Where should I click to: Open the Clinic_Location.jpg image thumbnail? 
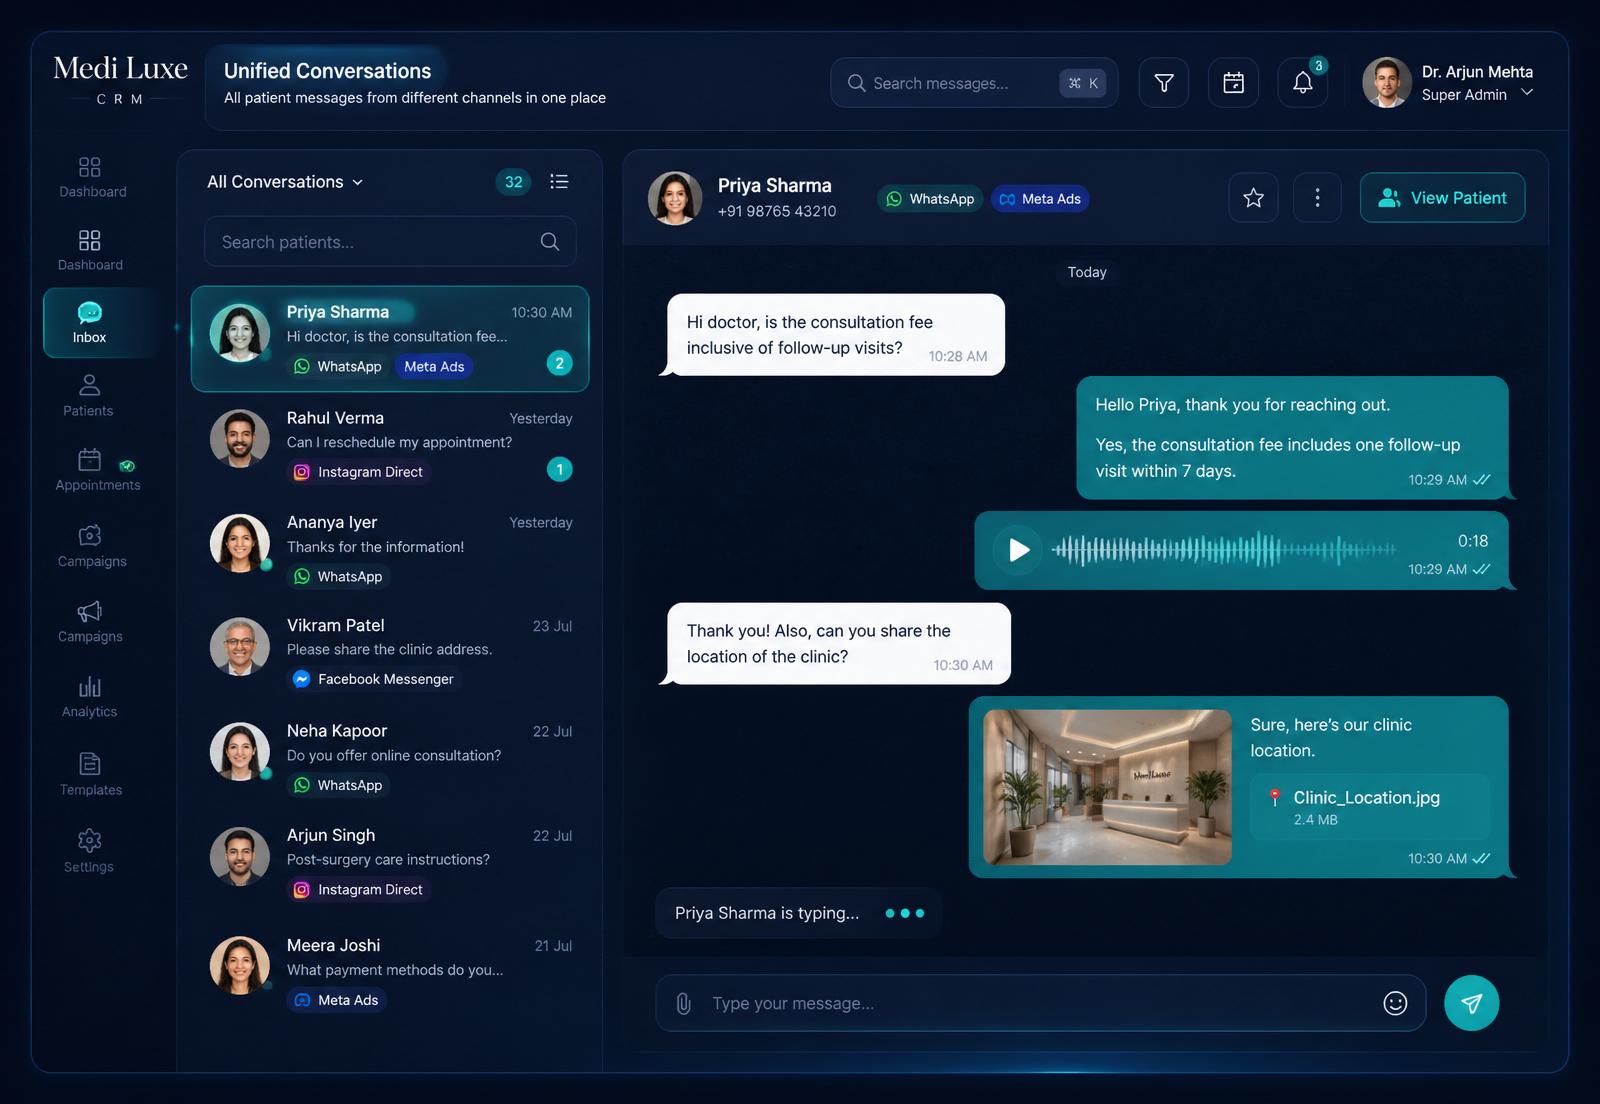tap(1107, 787)
